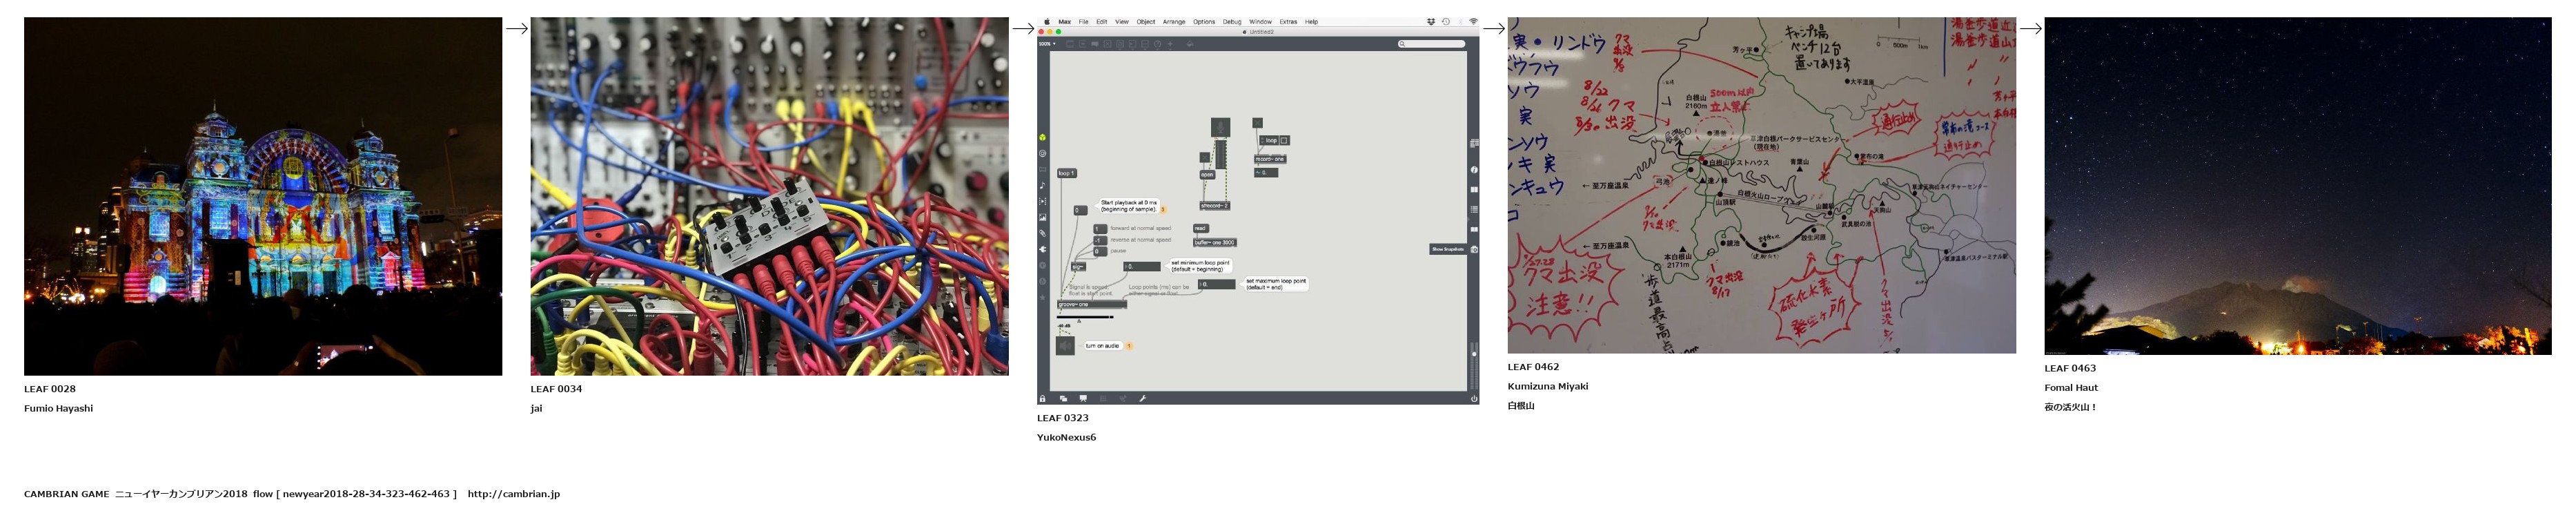Click the cambrian.jp link at the bottom
Image resolution: width=2576 pixels, height=511 pixels.
click(513, 494)
